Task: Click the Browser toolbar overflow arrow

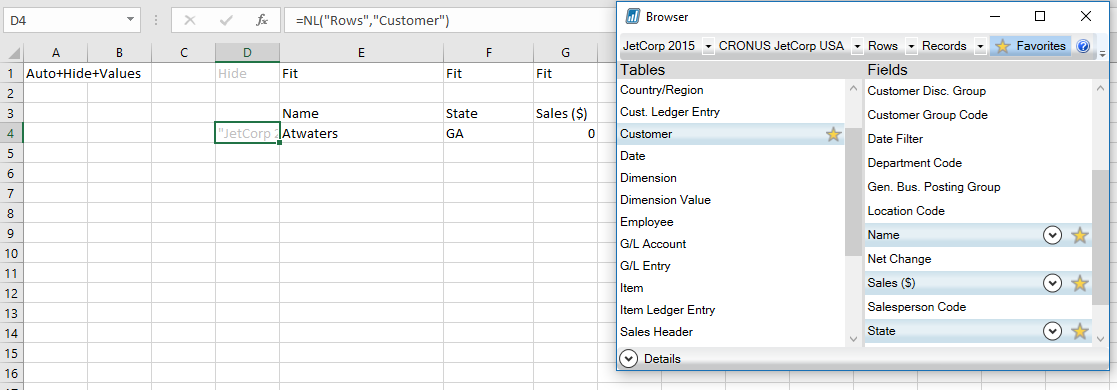Action: pyautogui.click(x=1103, y=53)
